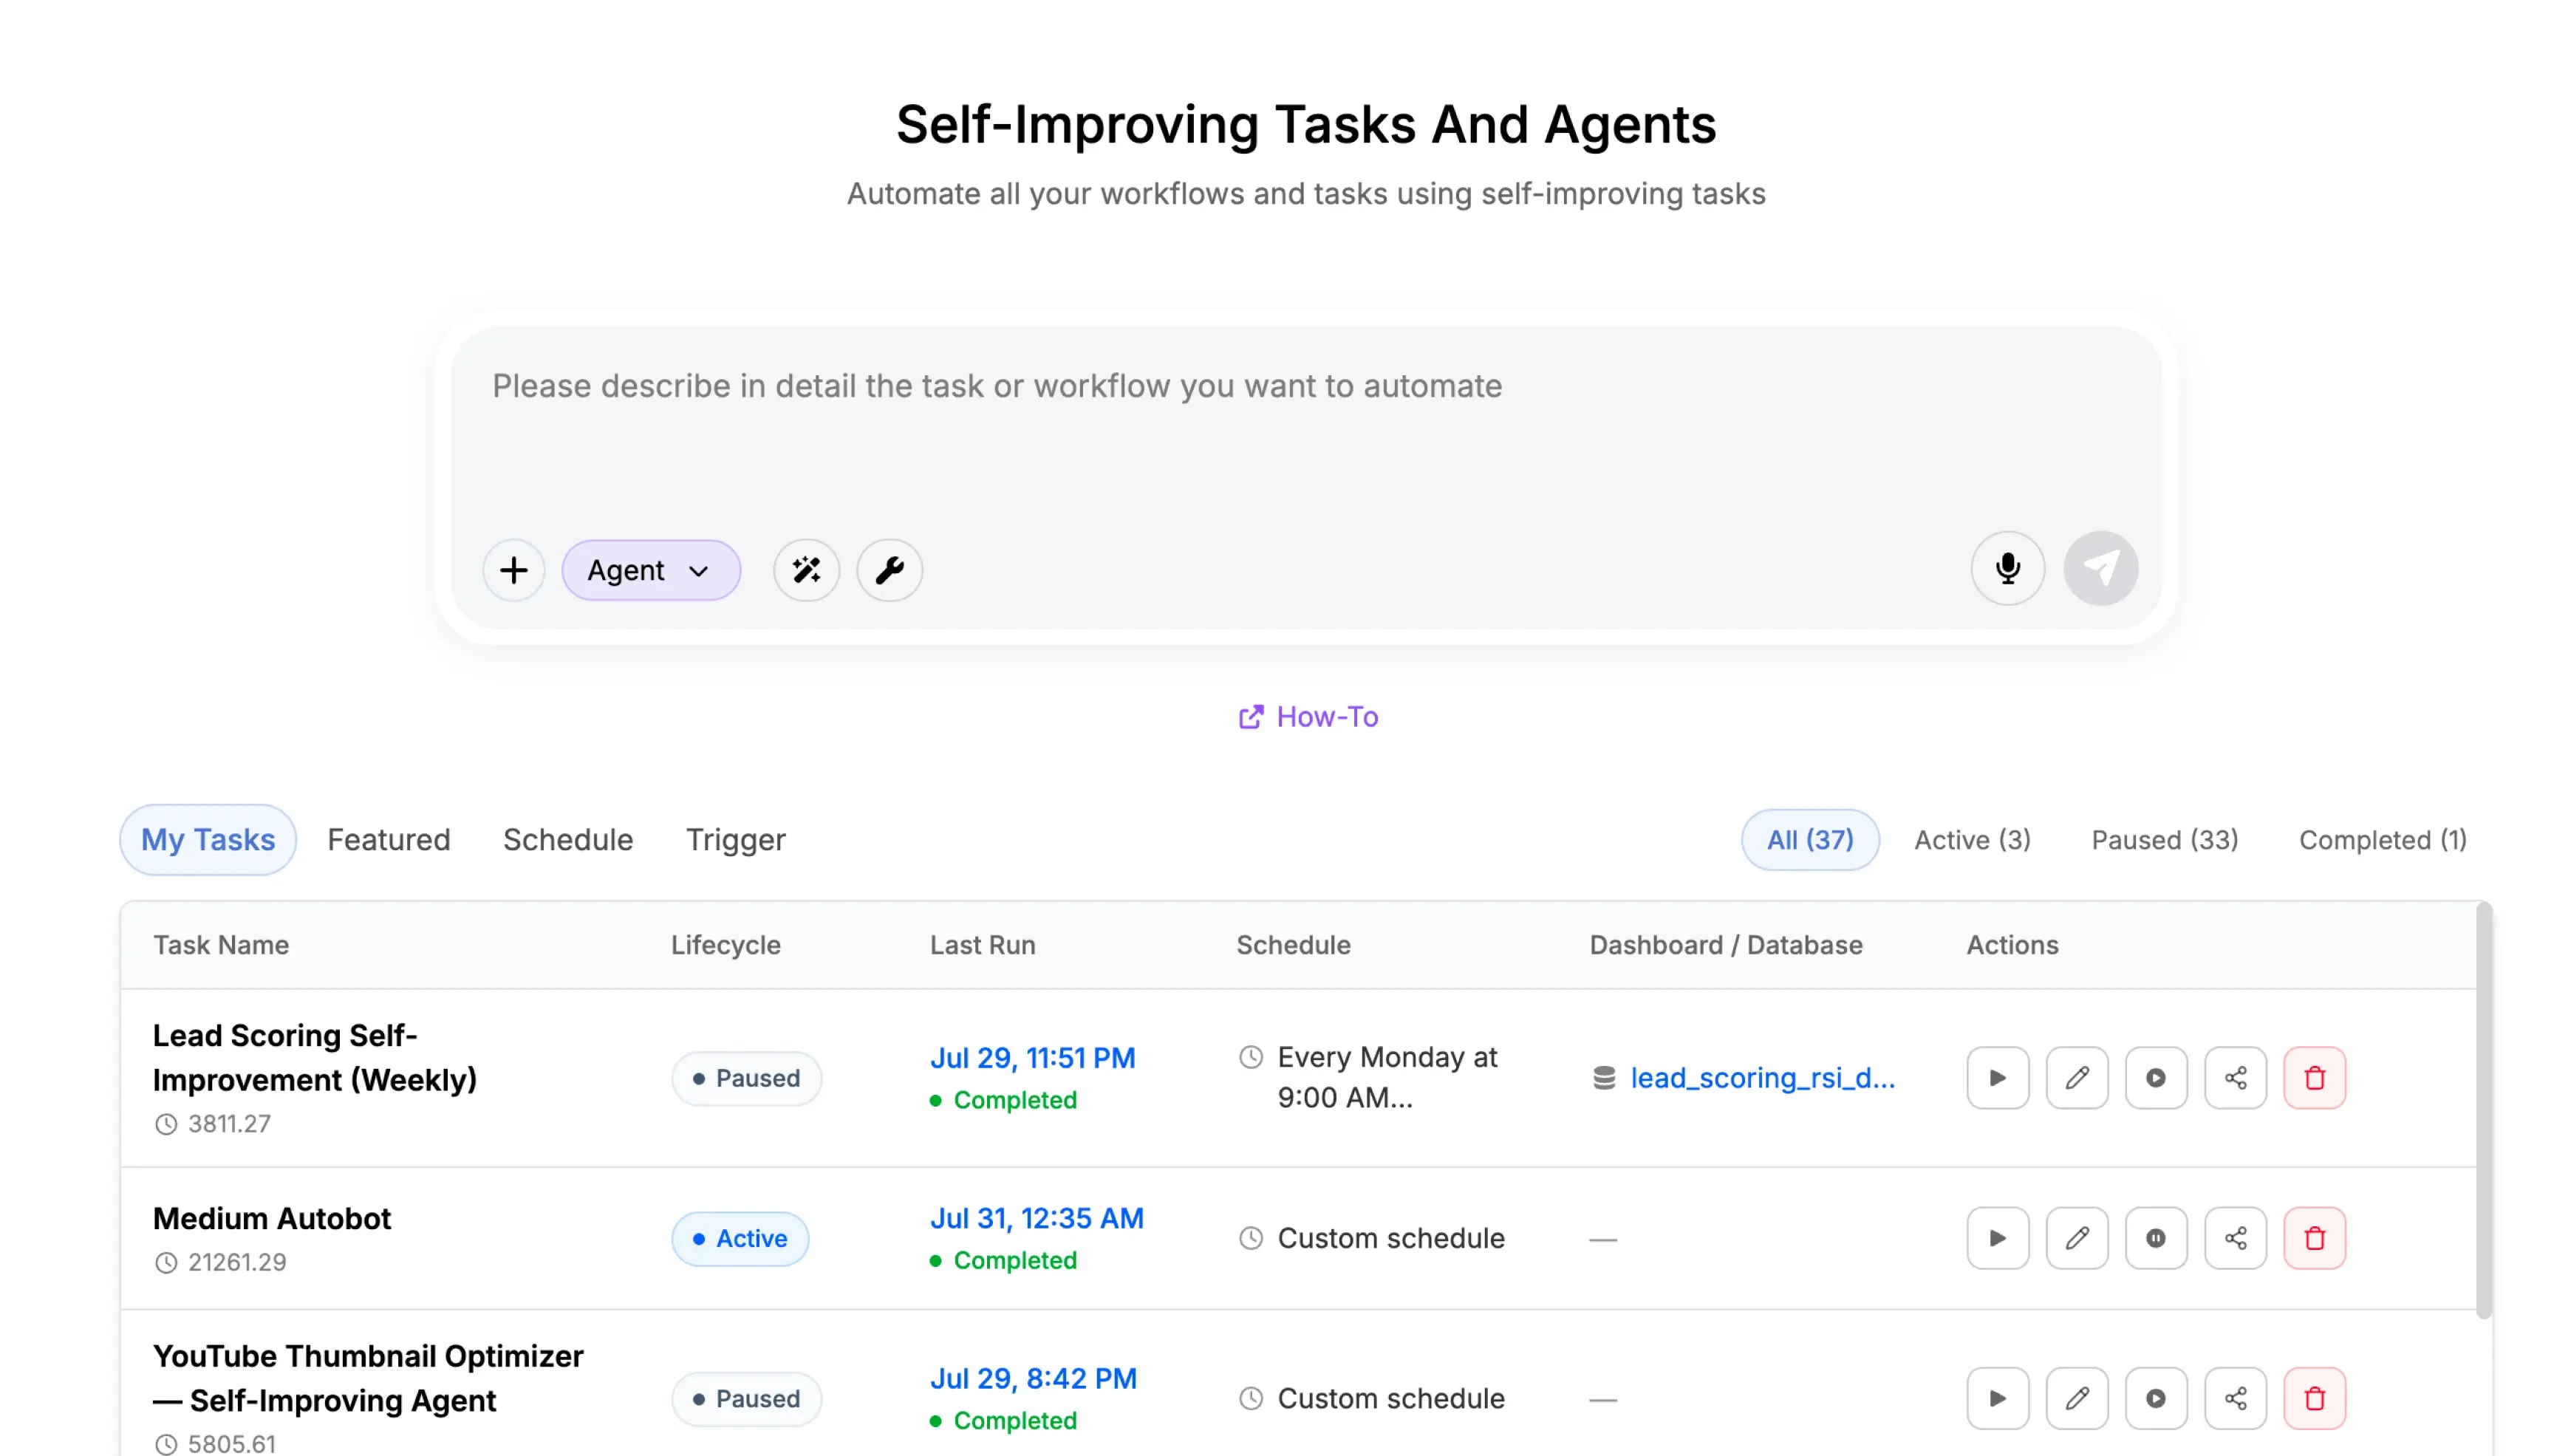Show Completed (1) tasks only
Screen dimensions: 2554x1456
tap(2382, 840)
